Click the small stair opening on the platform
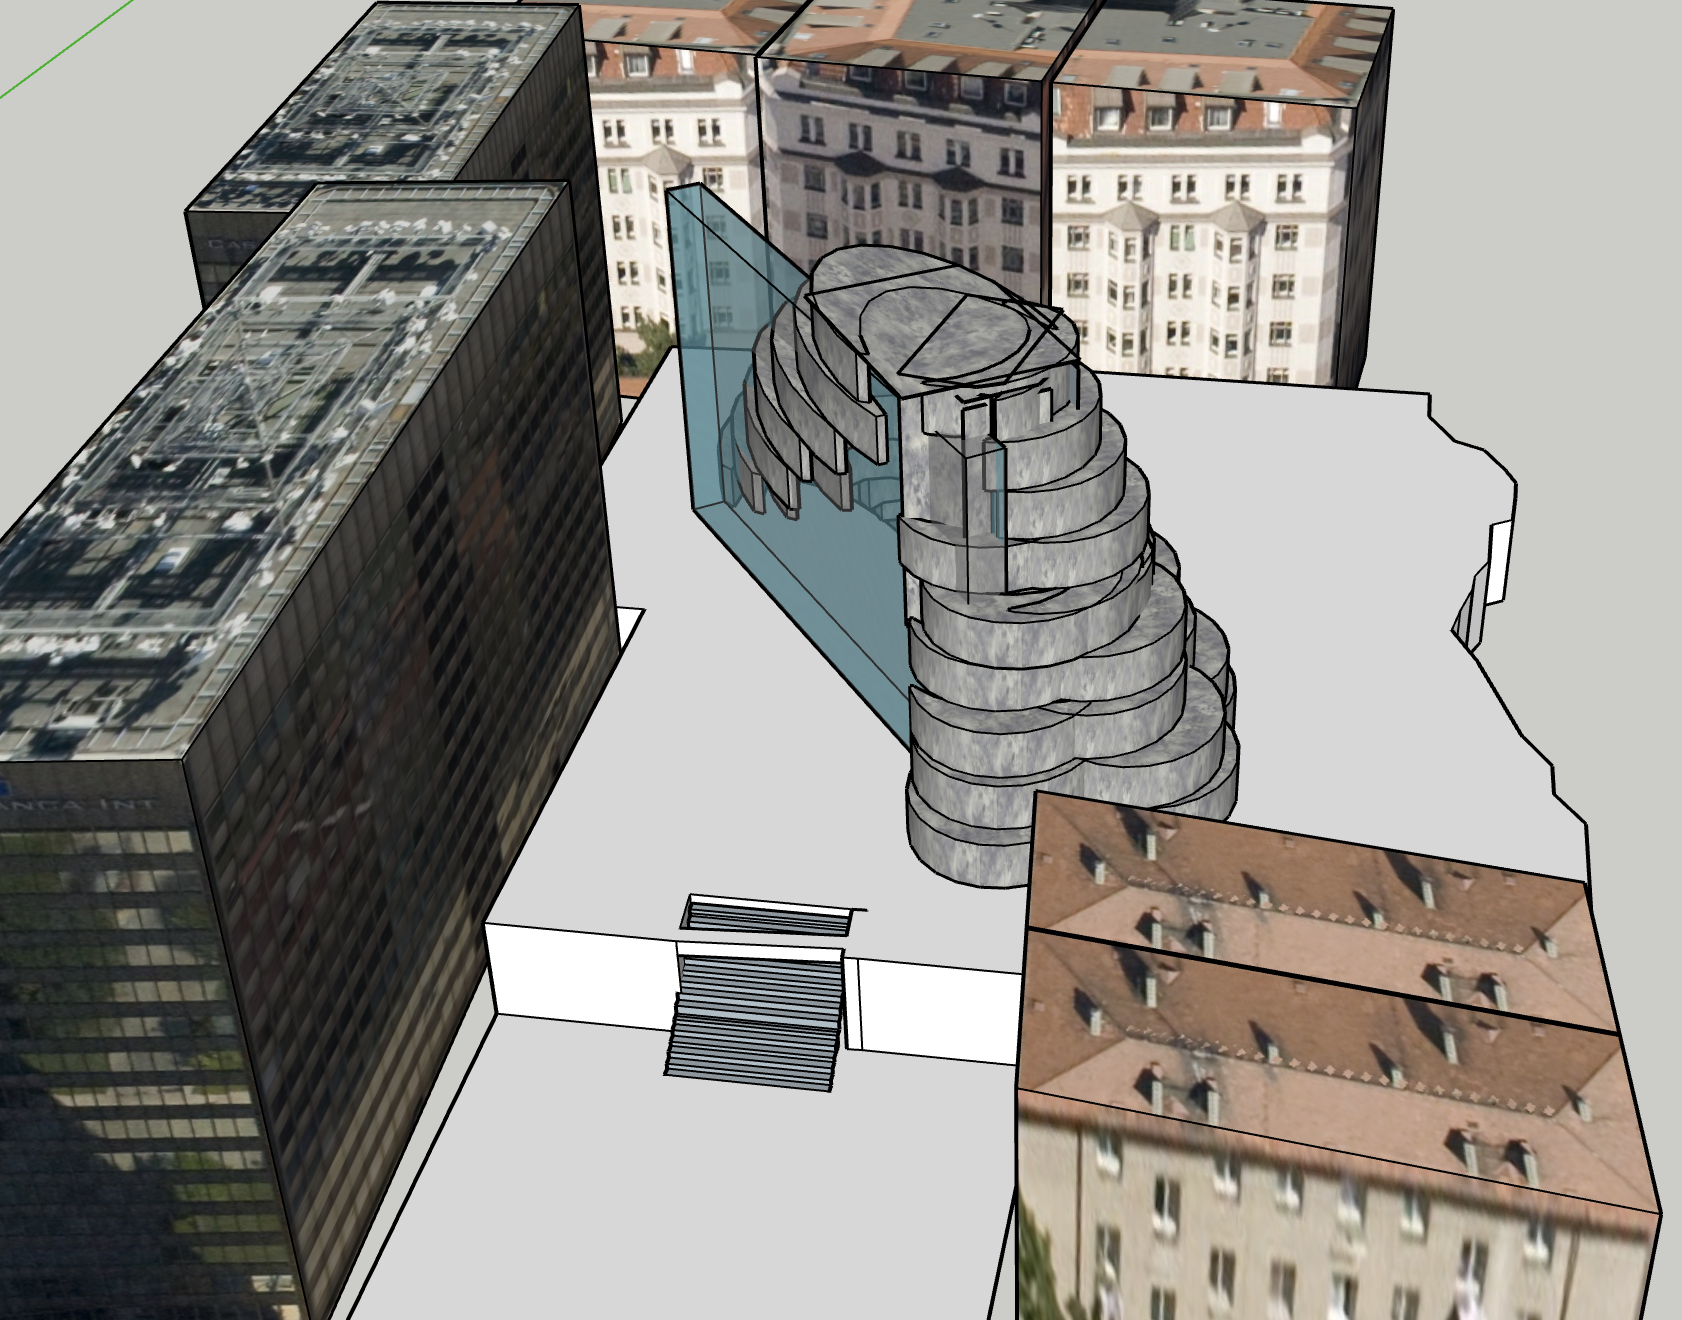 click(x=768, y=914)
